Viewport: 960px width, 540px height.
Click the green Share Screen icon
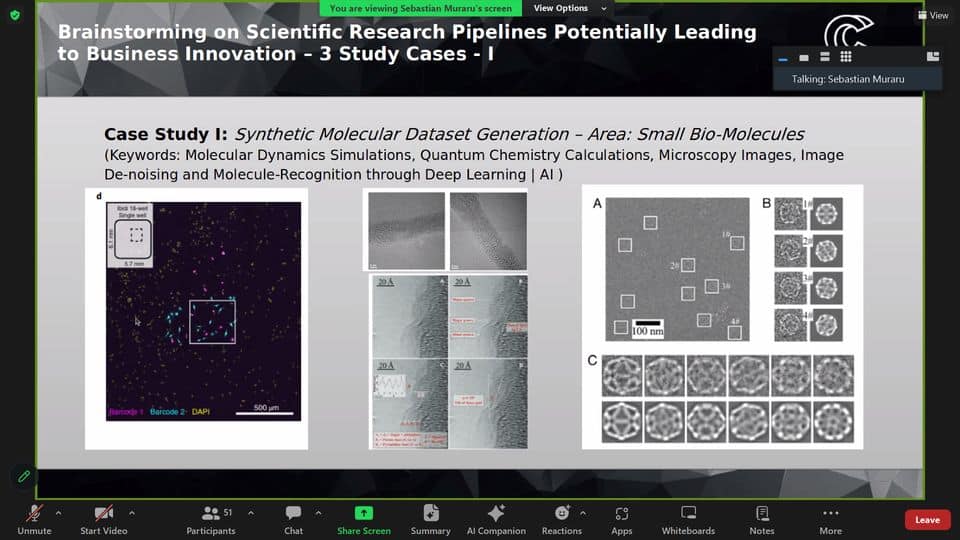pyautogui.click(x=363, y=514)
